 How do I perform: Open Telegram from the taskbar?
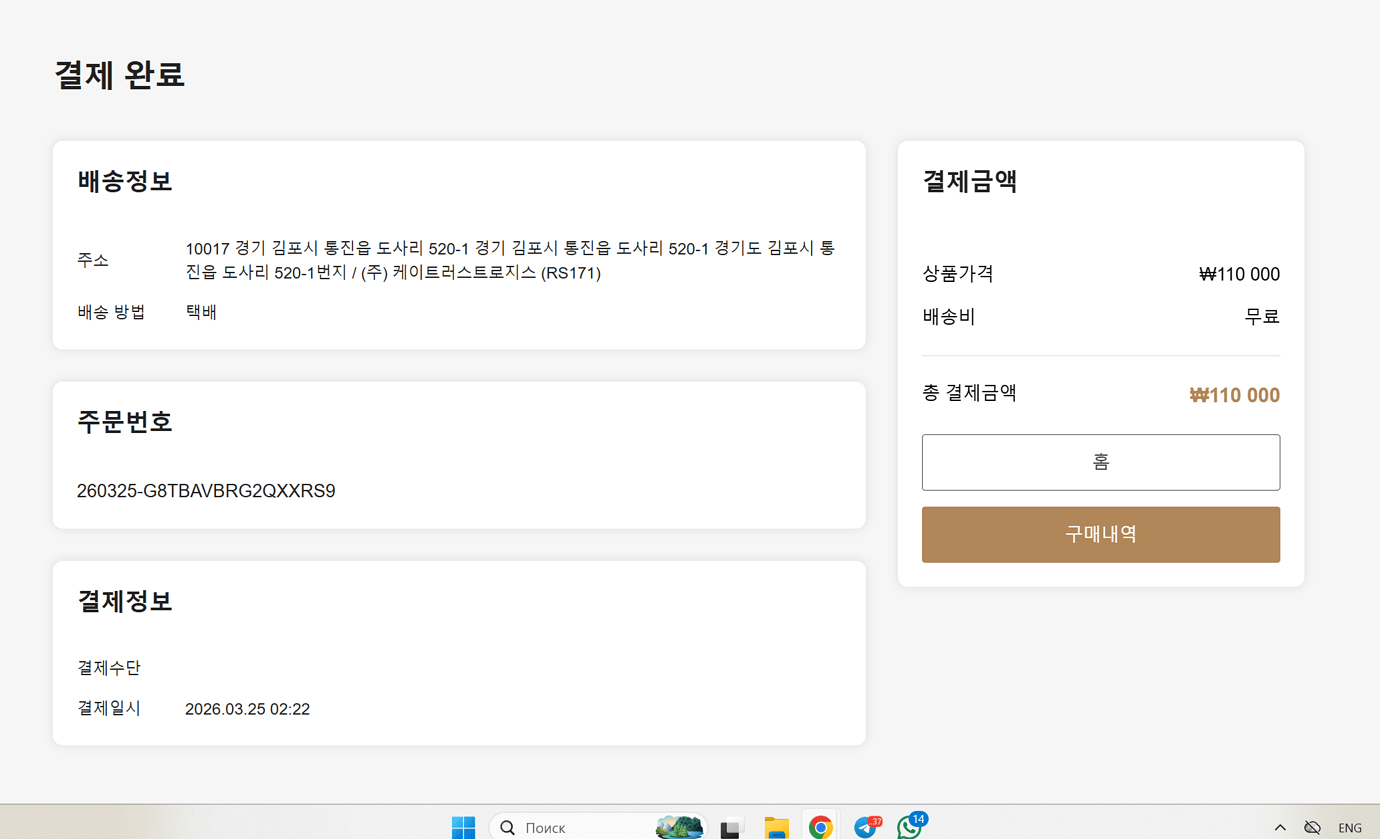pos(865,826)
